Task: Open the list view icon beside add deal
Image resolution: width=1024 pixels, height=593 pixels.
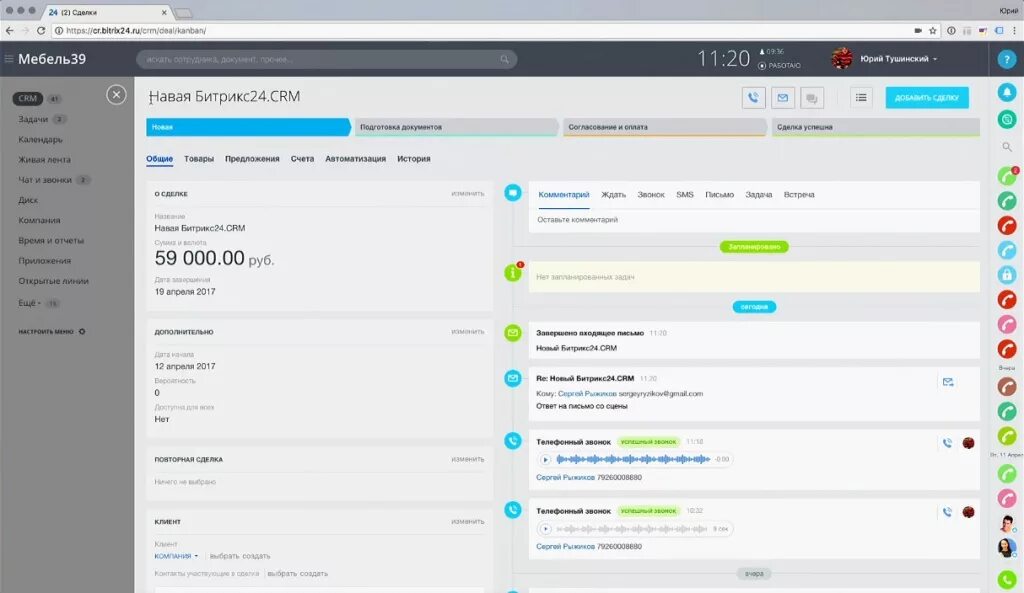Action: [x=861, y=98]
